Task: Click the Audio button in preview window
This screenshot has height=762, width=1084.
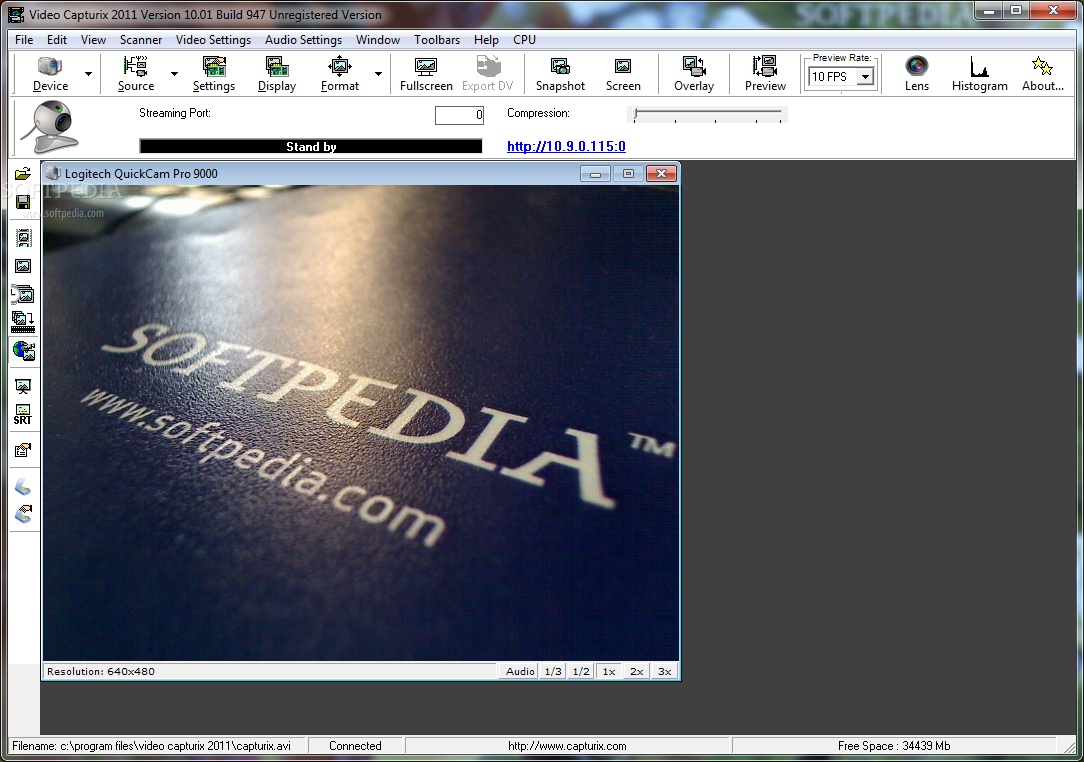Action: [519, 671]
